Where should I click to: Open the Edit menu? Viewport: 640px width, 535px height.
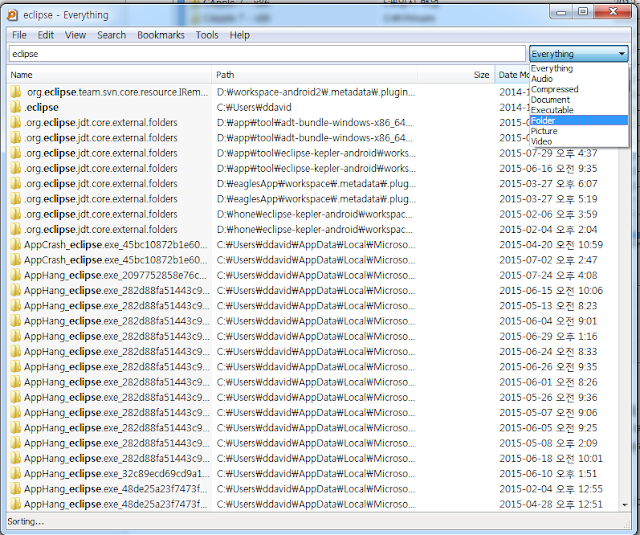(x=46, y=35)
